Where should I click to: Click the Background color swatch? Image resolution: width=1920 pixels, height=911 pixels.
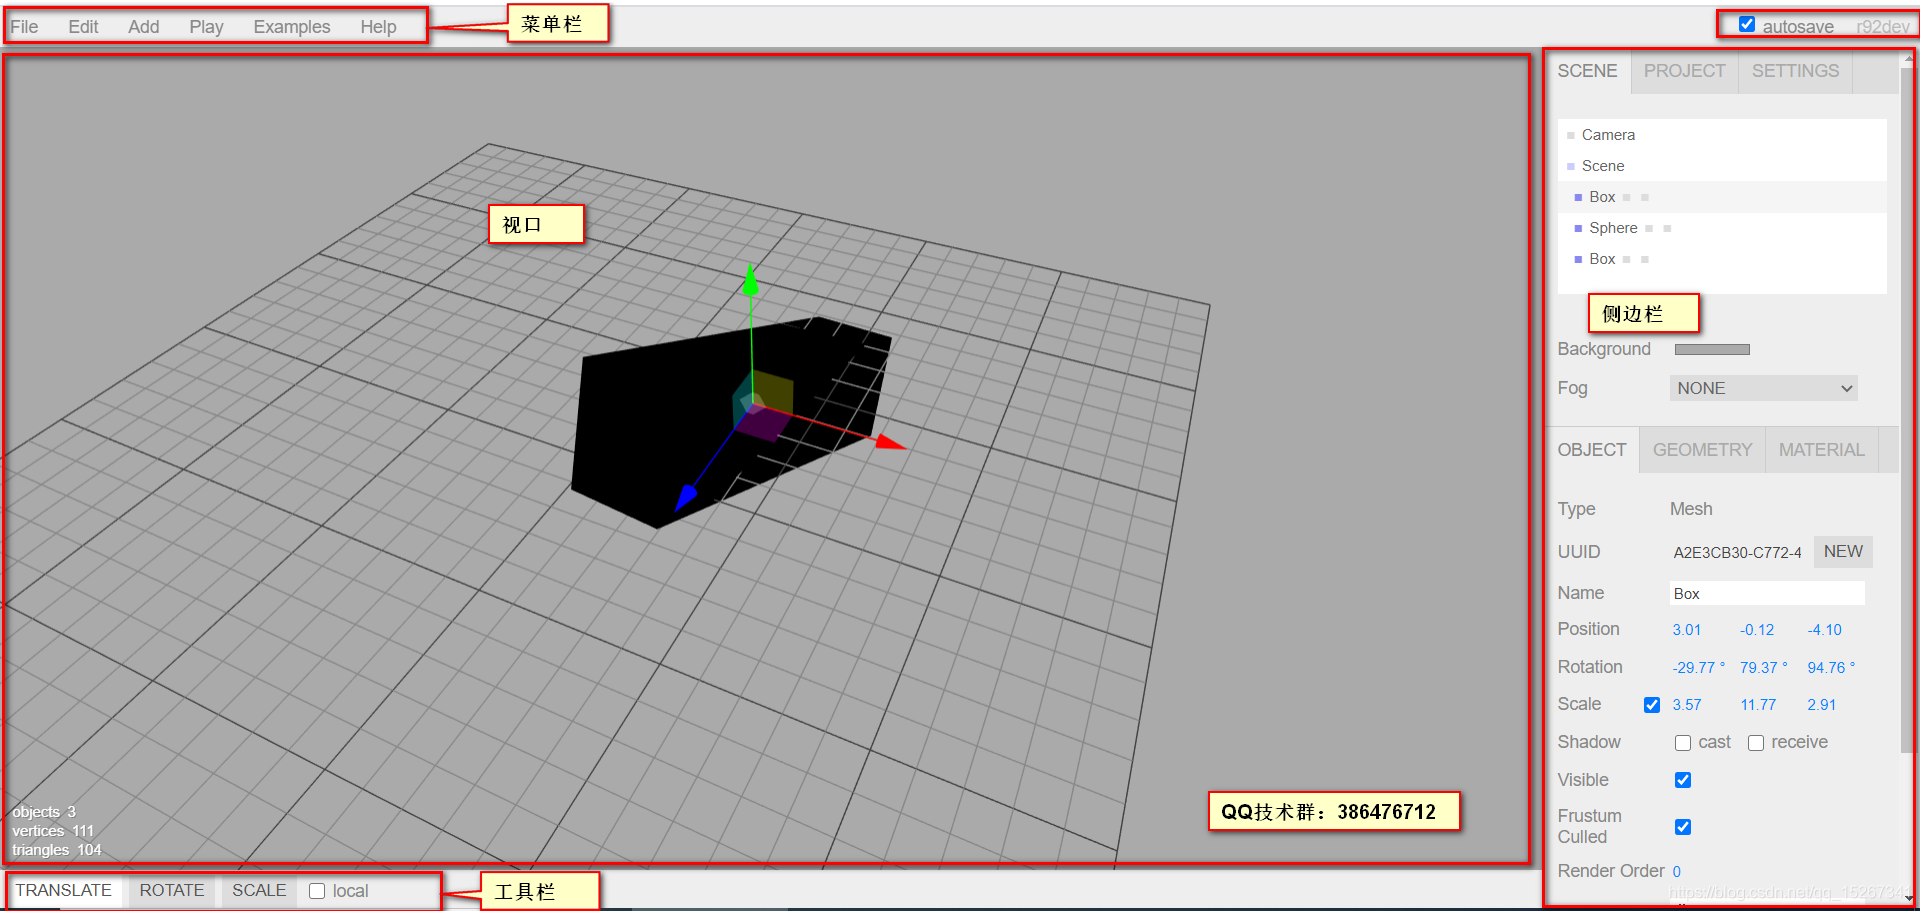1711,349
